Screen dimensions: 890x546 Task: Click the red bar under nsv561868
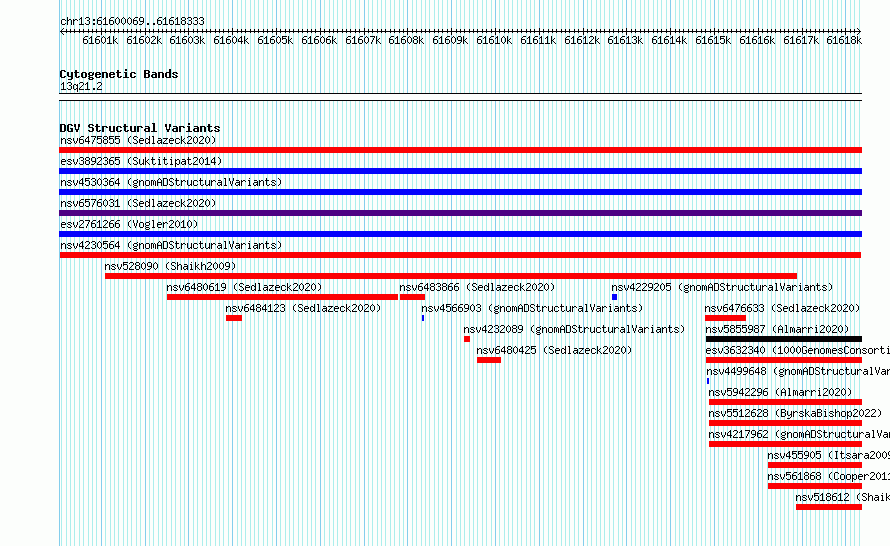(x=815, y=486)
